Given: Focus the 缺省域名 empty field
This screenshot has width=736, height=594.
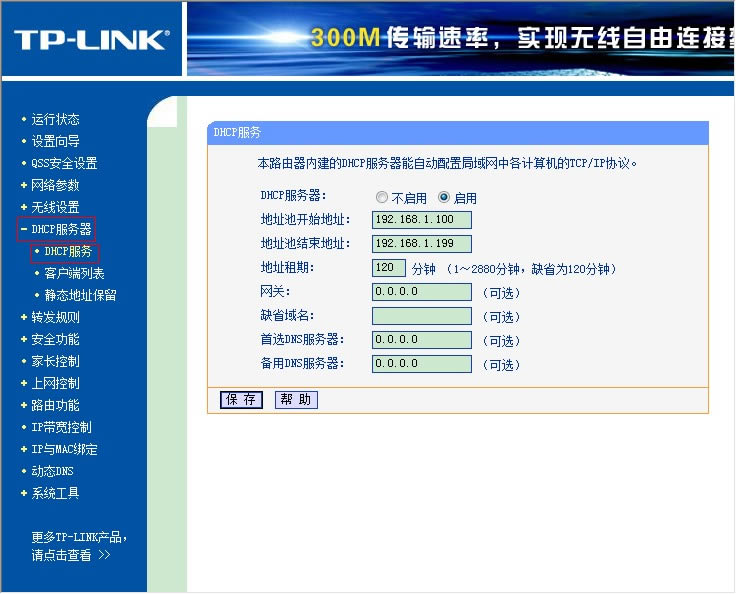Looking at the screenshot, I should coord(422,316).
